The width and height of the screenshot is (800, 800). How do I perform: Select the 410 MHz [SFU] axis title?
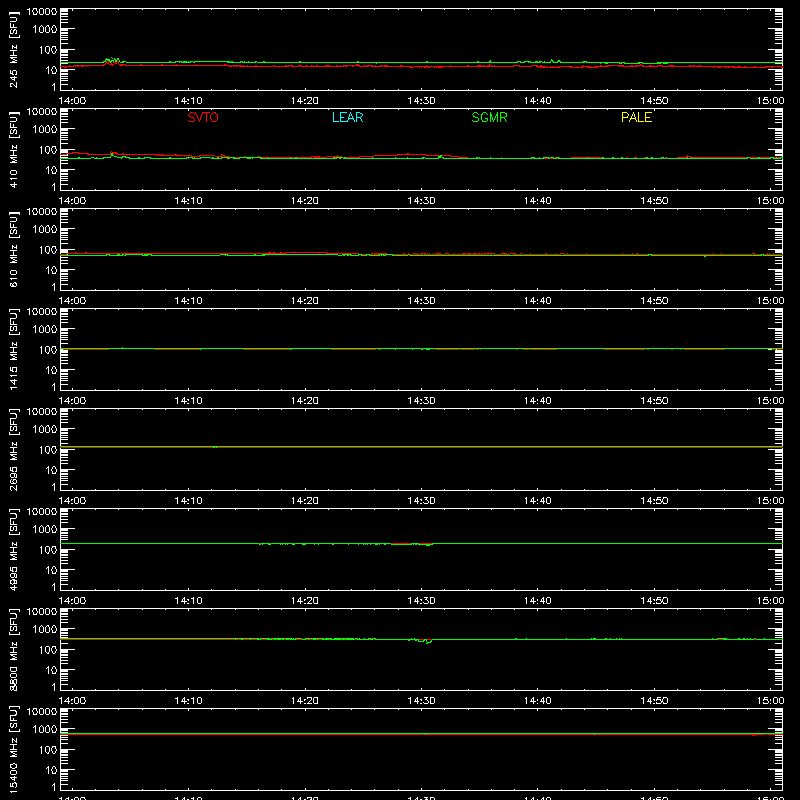coord(13,149)
